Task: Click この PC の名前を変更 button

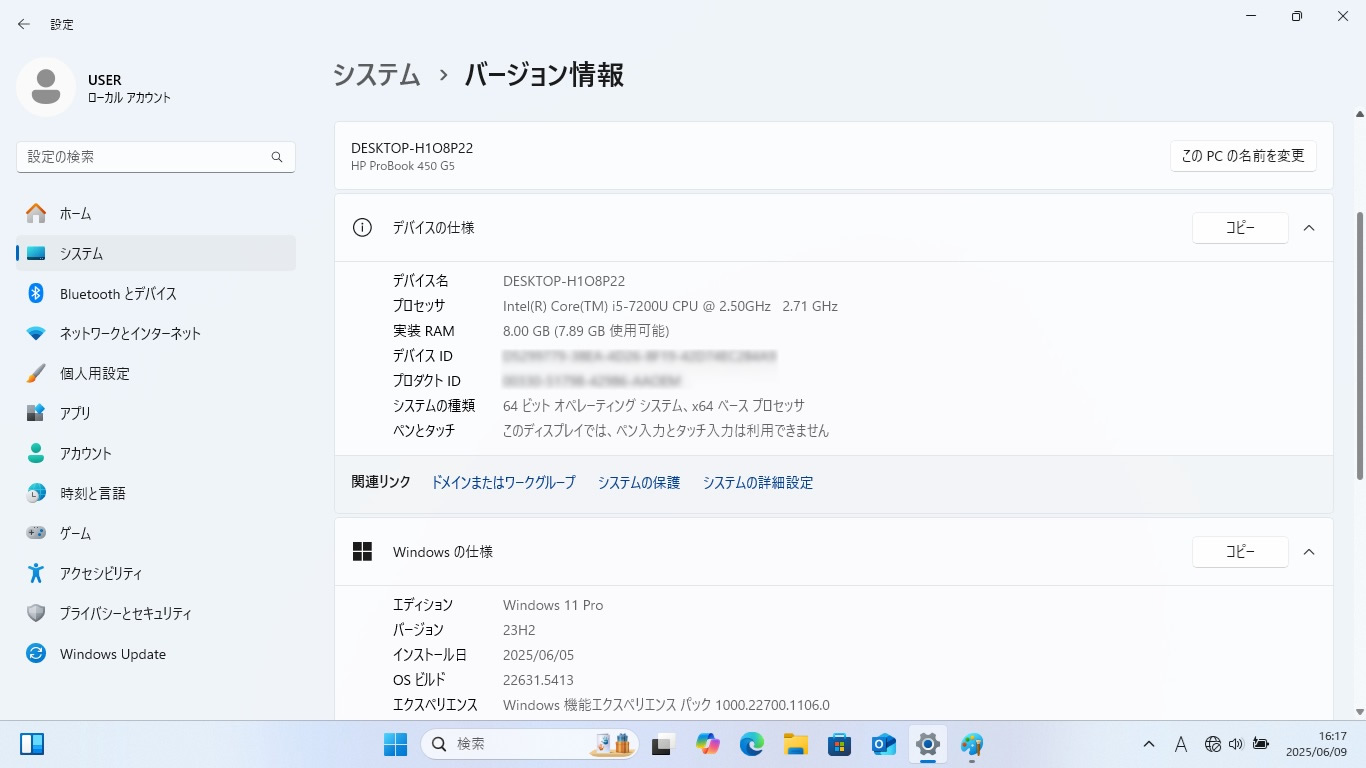Action: coord(1243,156)
